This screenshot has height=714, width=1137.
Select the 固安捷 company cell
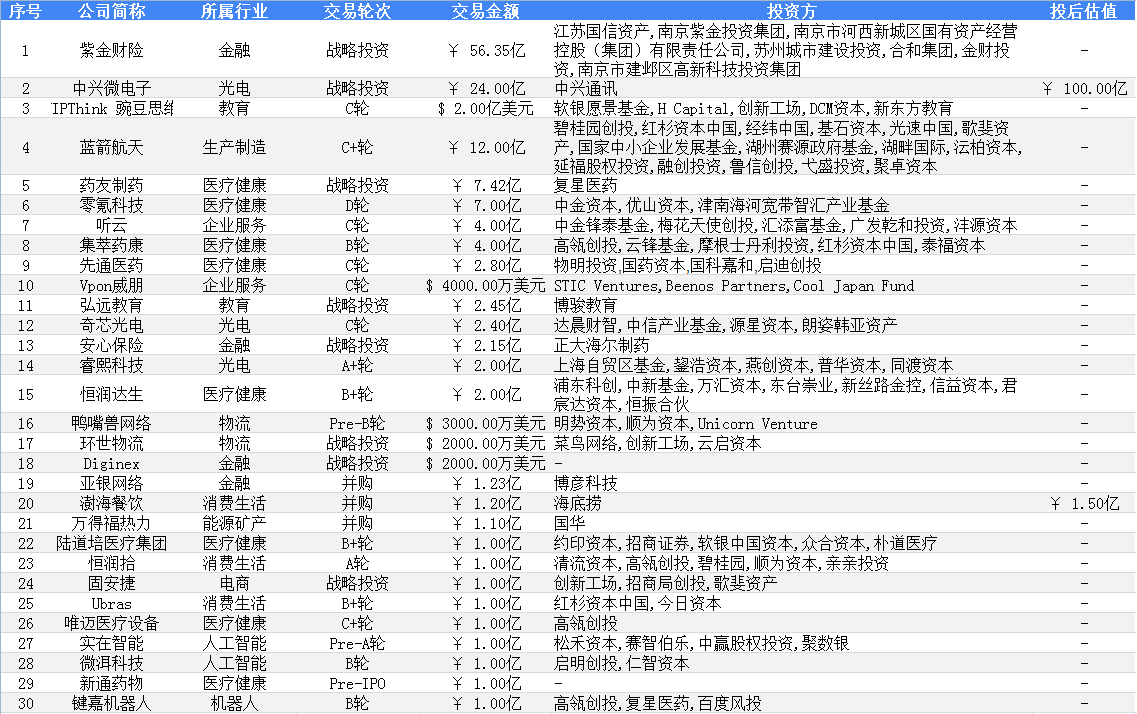(x=112, y=584)
